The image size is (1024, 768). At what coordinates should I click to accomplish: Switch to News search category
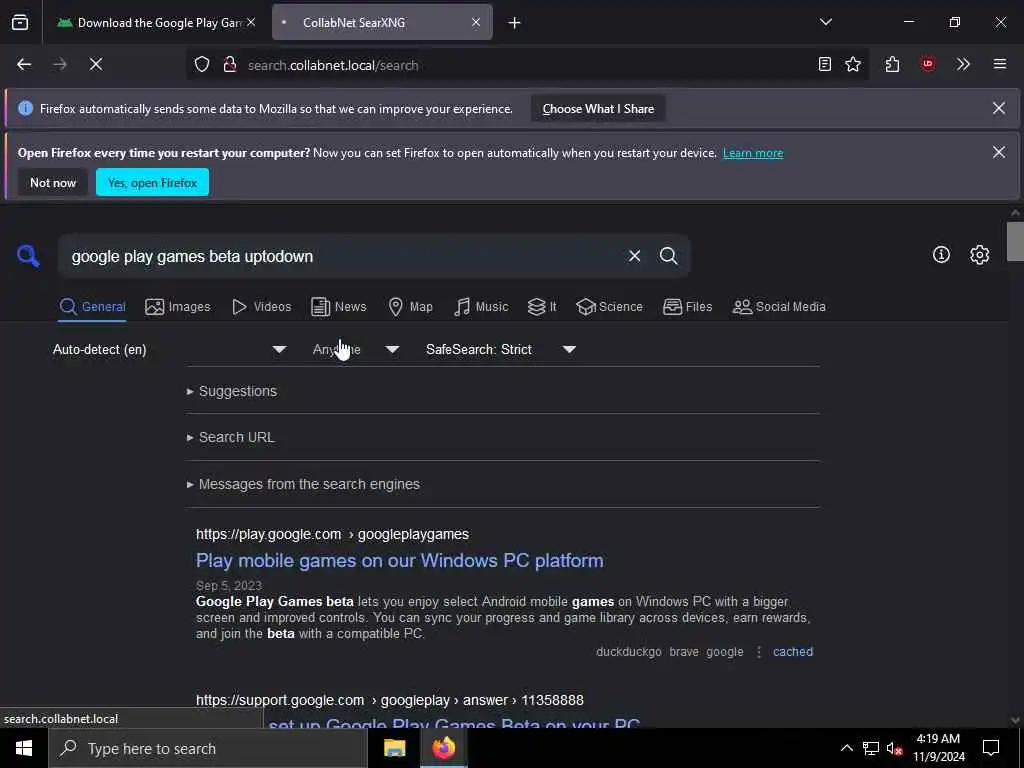[x=338, y=307]
